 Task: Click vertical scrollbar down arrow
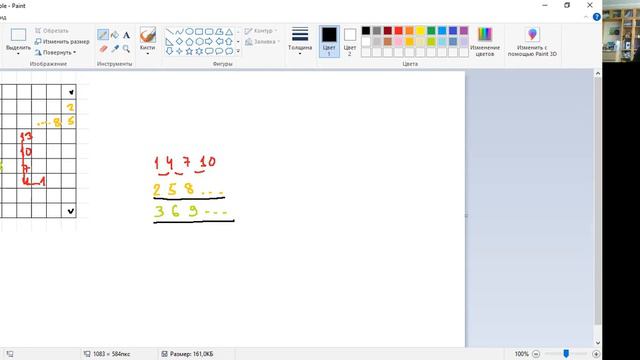pyautogui.click(x=598, y=343)
